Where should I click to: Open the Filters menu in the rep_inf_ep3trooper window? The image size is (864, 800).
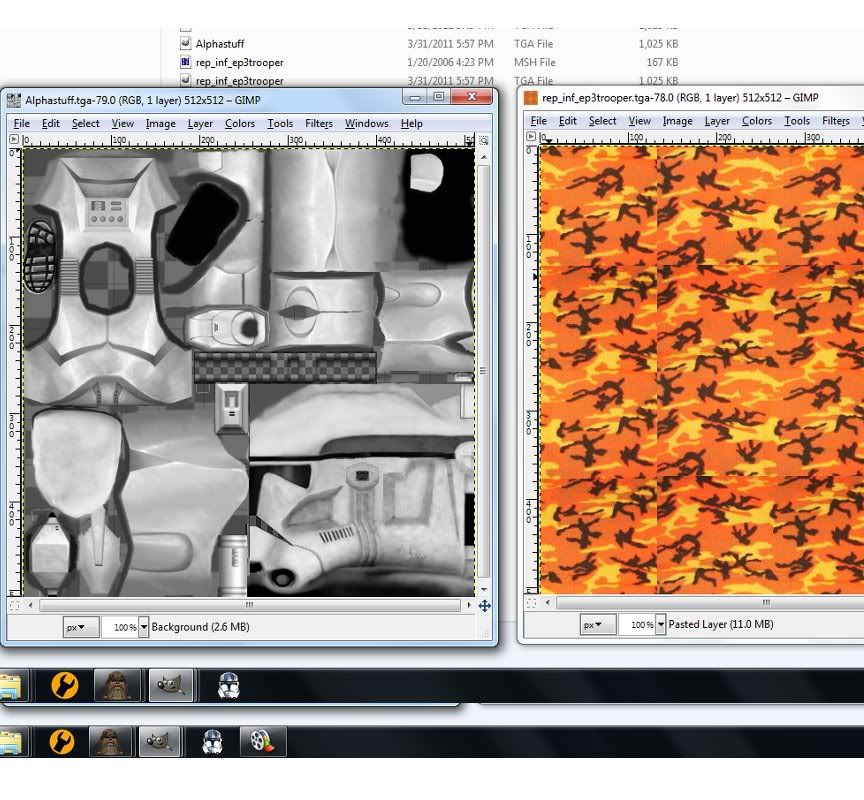835,121
